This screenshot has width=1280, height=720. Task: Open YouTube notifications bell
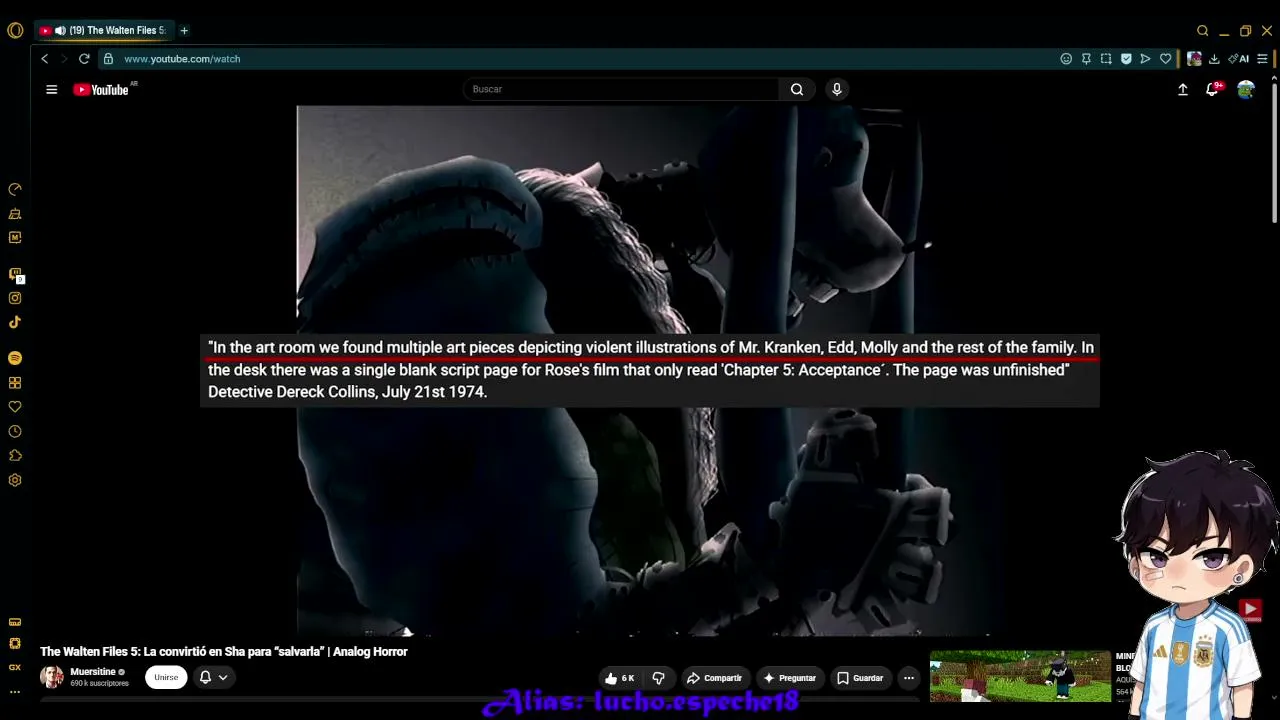pos(1212,89)
